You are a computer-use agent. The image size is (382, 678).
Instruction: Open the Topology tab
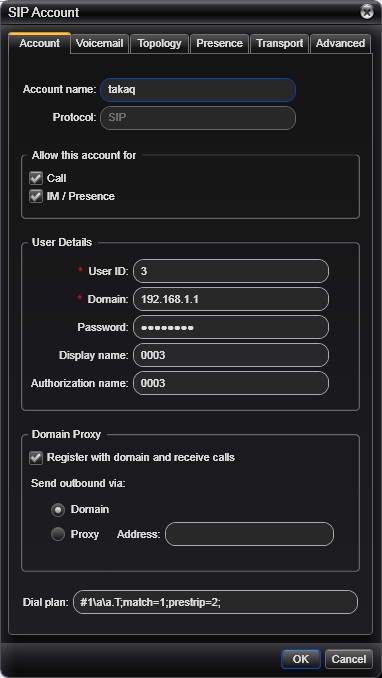point(159,44)
